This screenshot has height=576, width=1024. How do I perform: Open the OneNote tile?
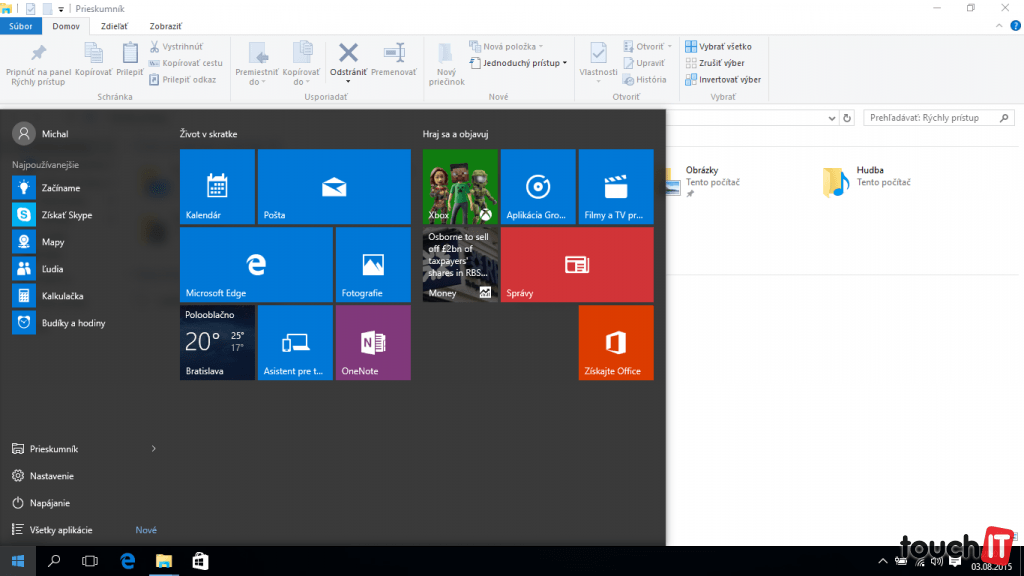point(373,342)
